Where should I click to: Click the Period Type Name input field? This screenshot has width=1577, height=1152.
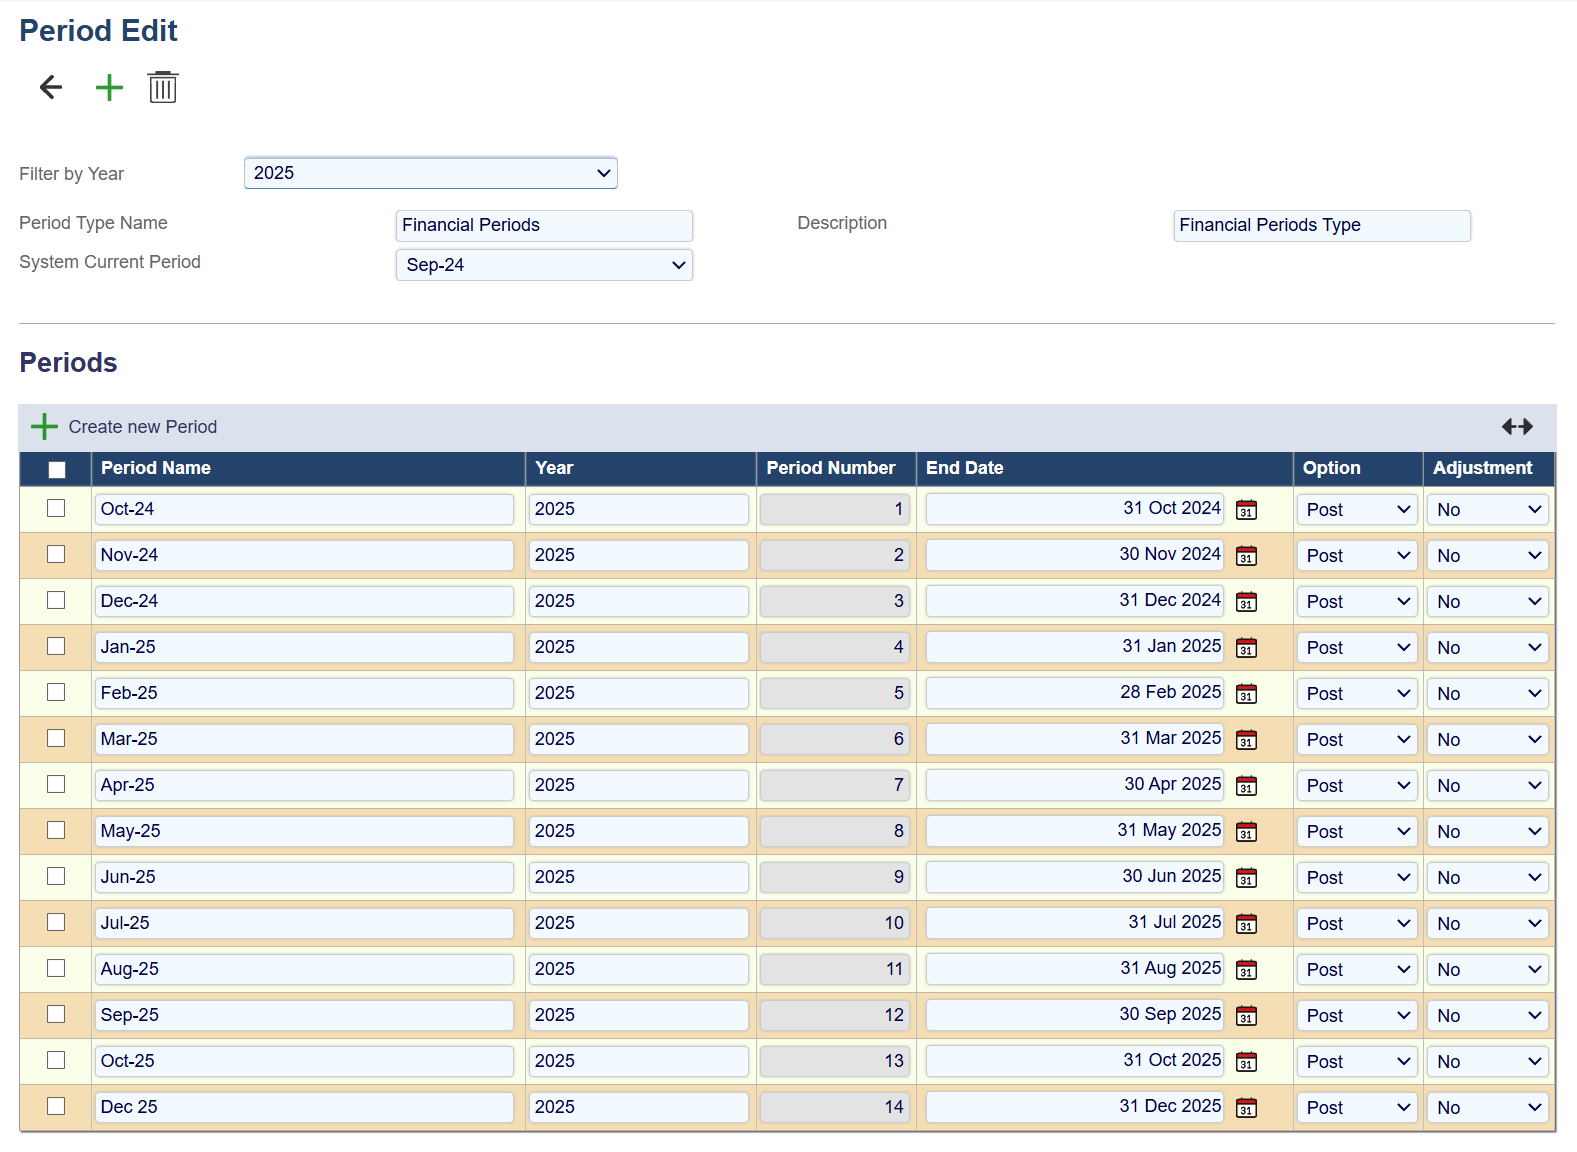tap(544, 225)
